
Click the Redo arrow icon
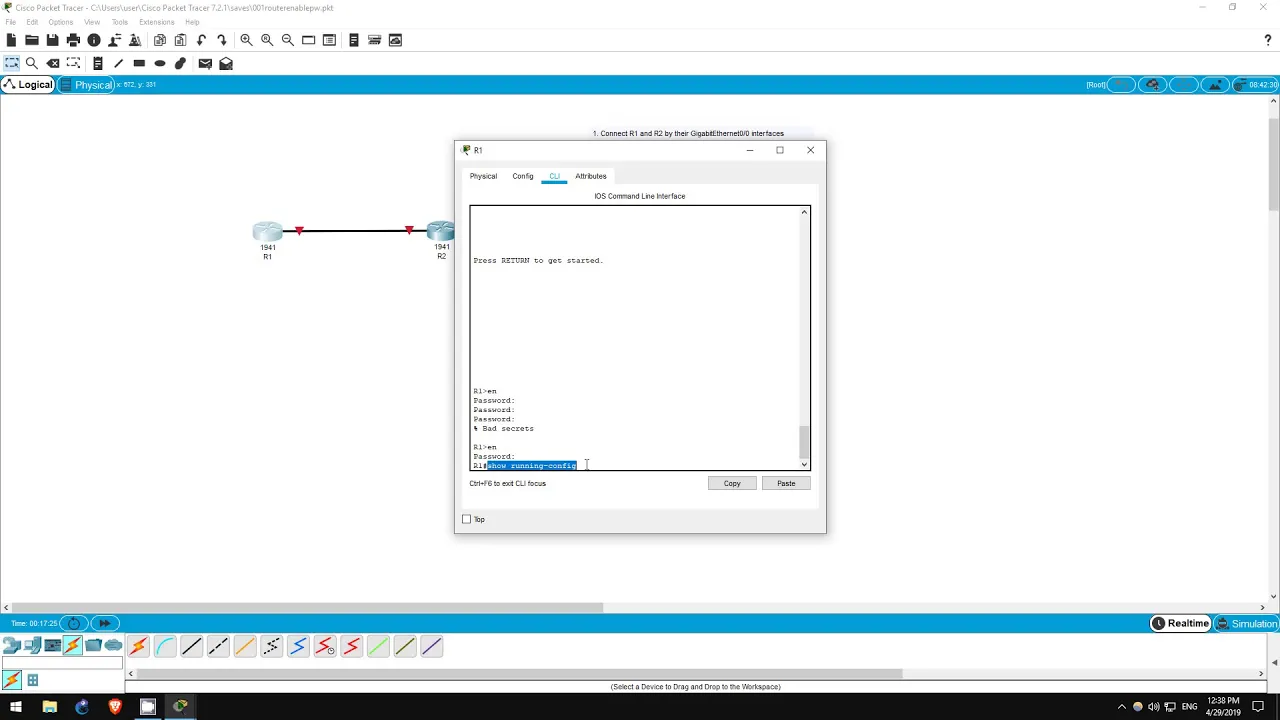222,40
